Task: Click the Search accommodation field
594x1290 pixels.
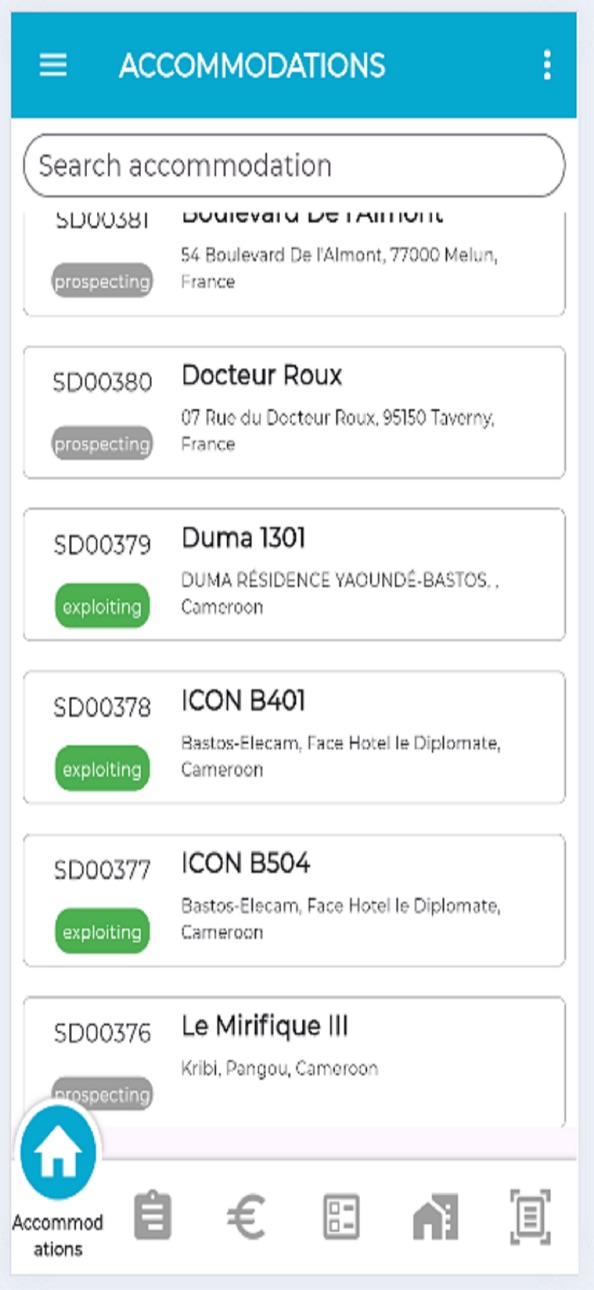Action: 294,165
